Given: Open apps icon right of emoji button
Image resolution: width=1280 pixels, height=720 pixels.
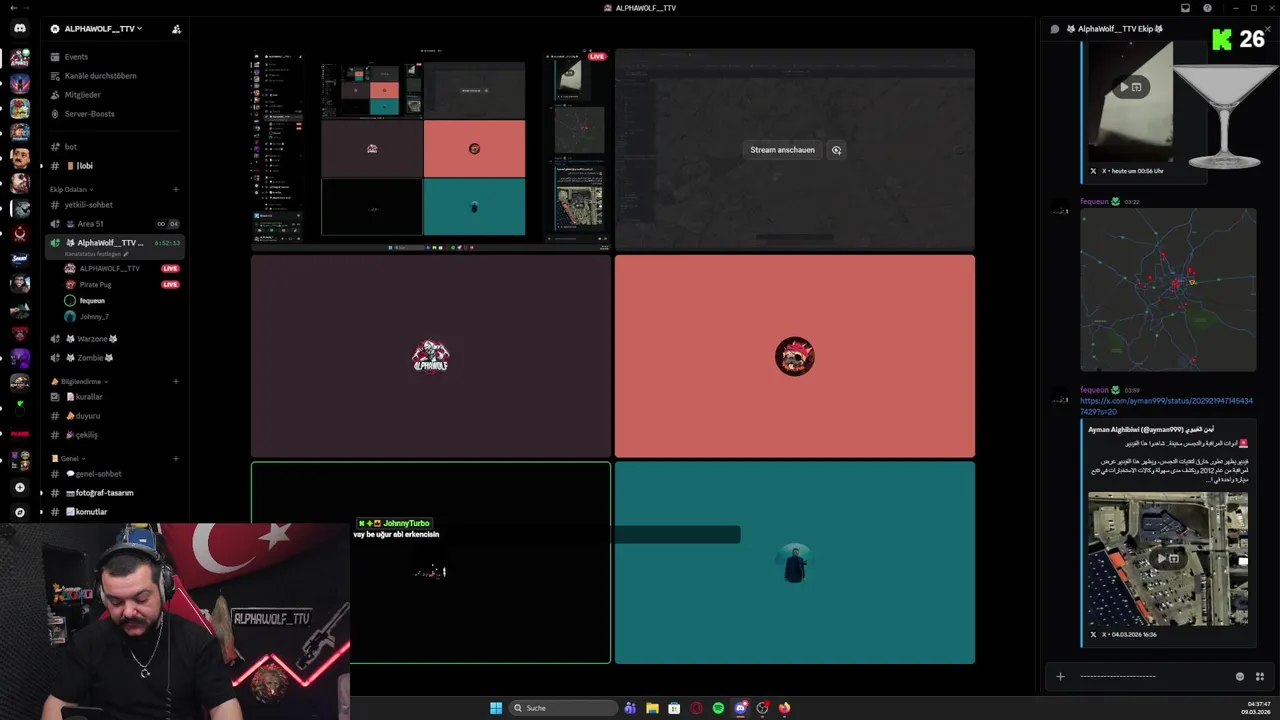Looking at the screenshot, I should pyautogui.click(x=1260, y=676).
